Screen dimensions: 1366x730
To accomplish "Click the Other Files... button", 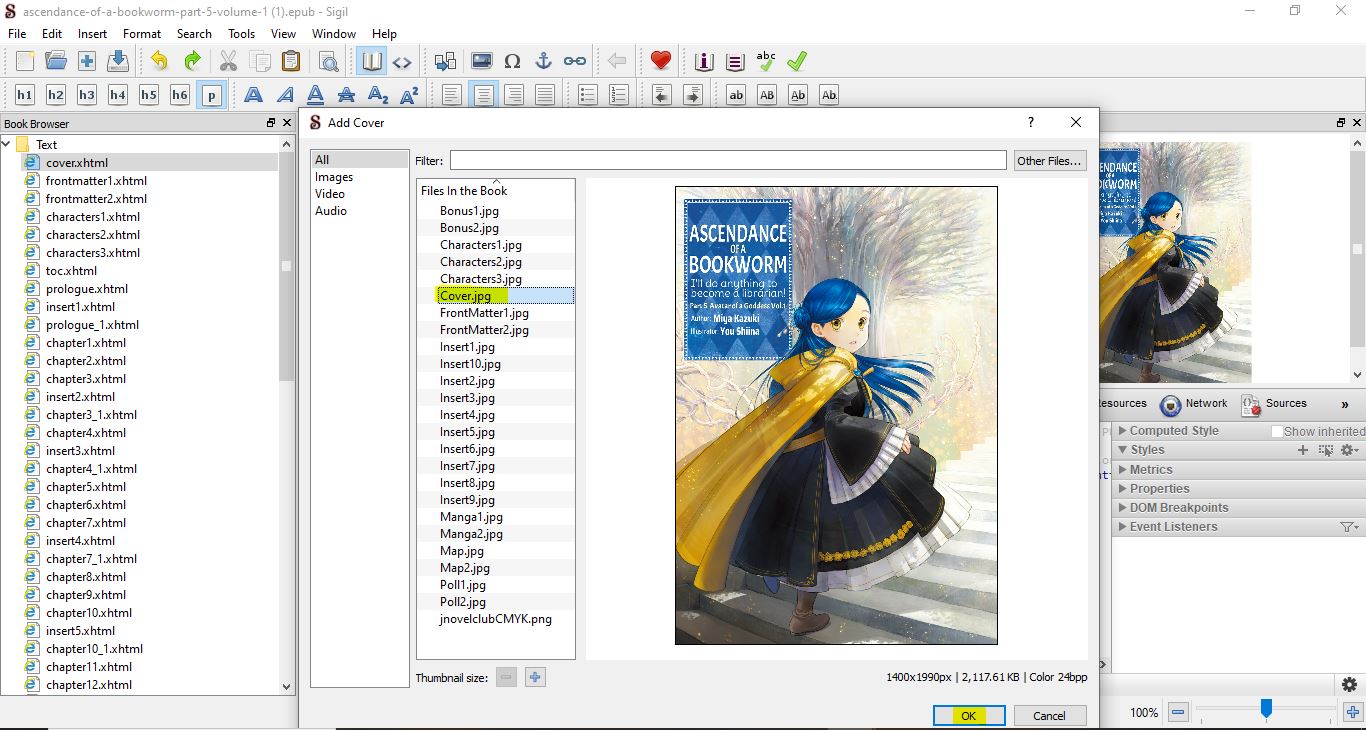I will tap(1049, 160).
